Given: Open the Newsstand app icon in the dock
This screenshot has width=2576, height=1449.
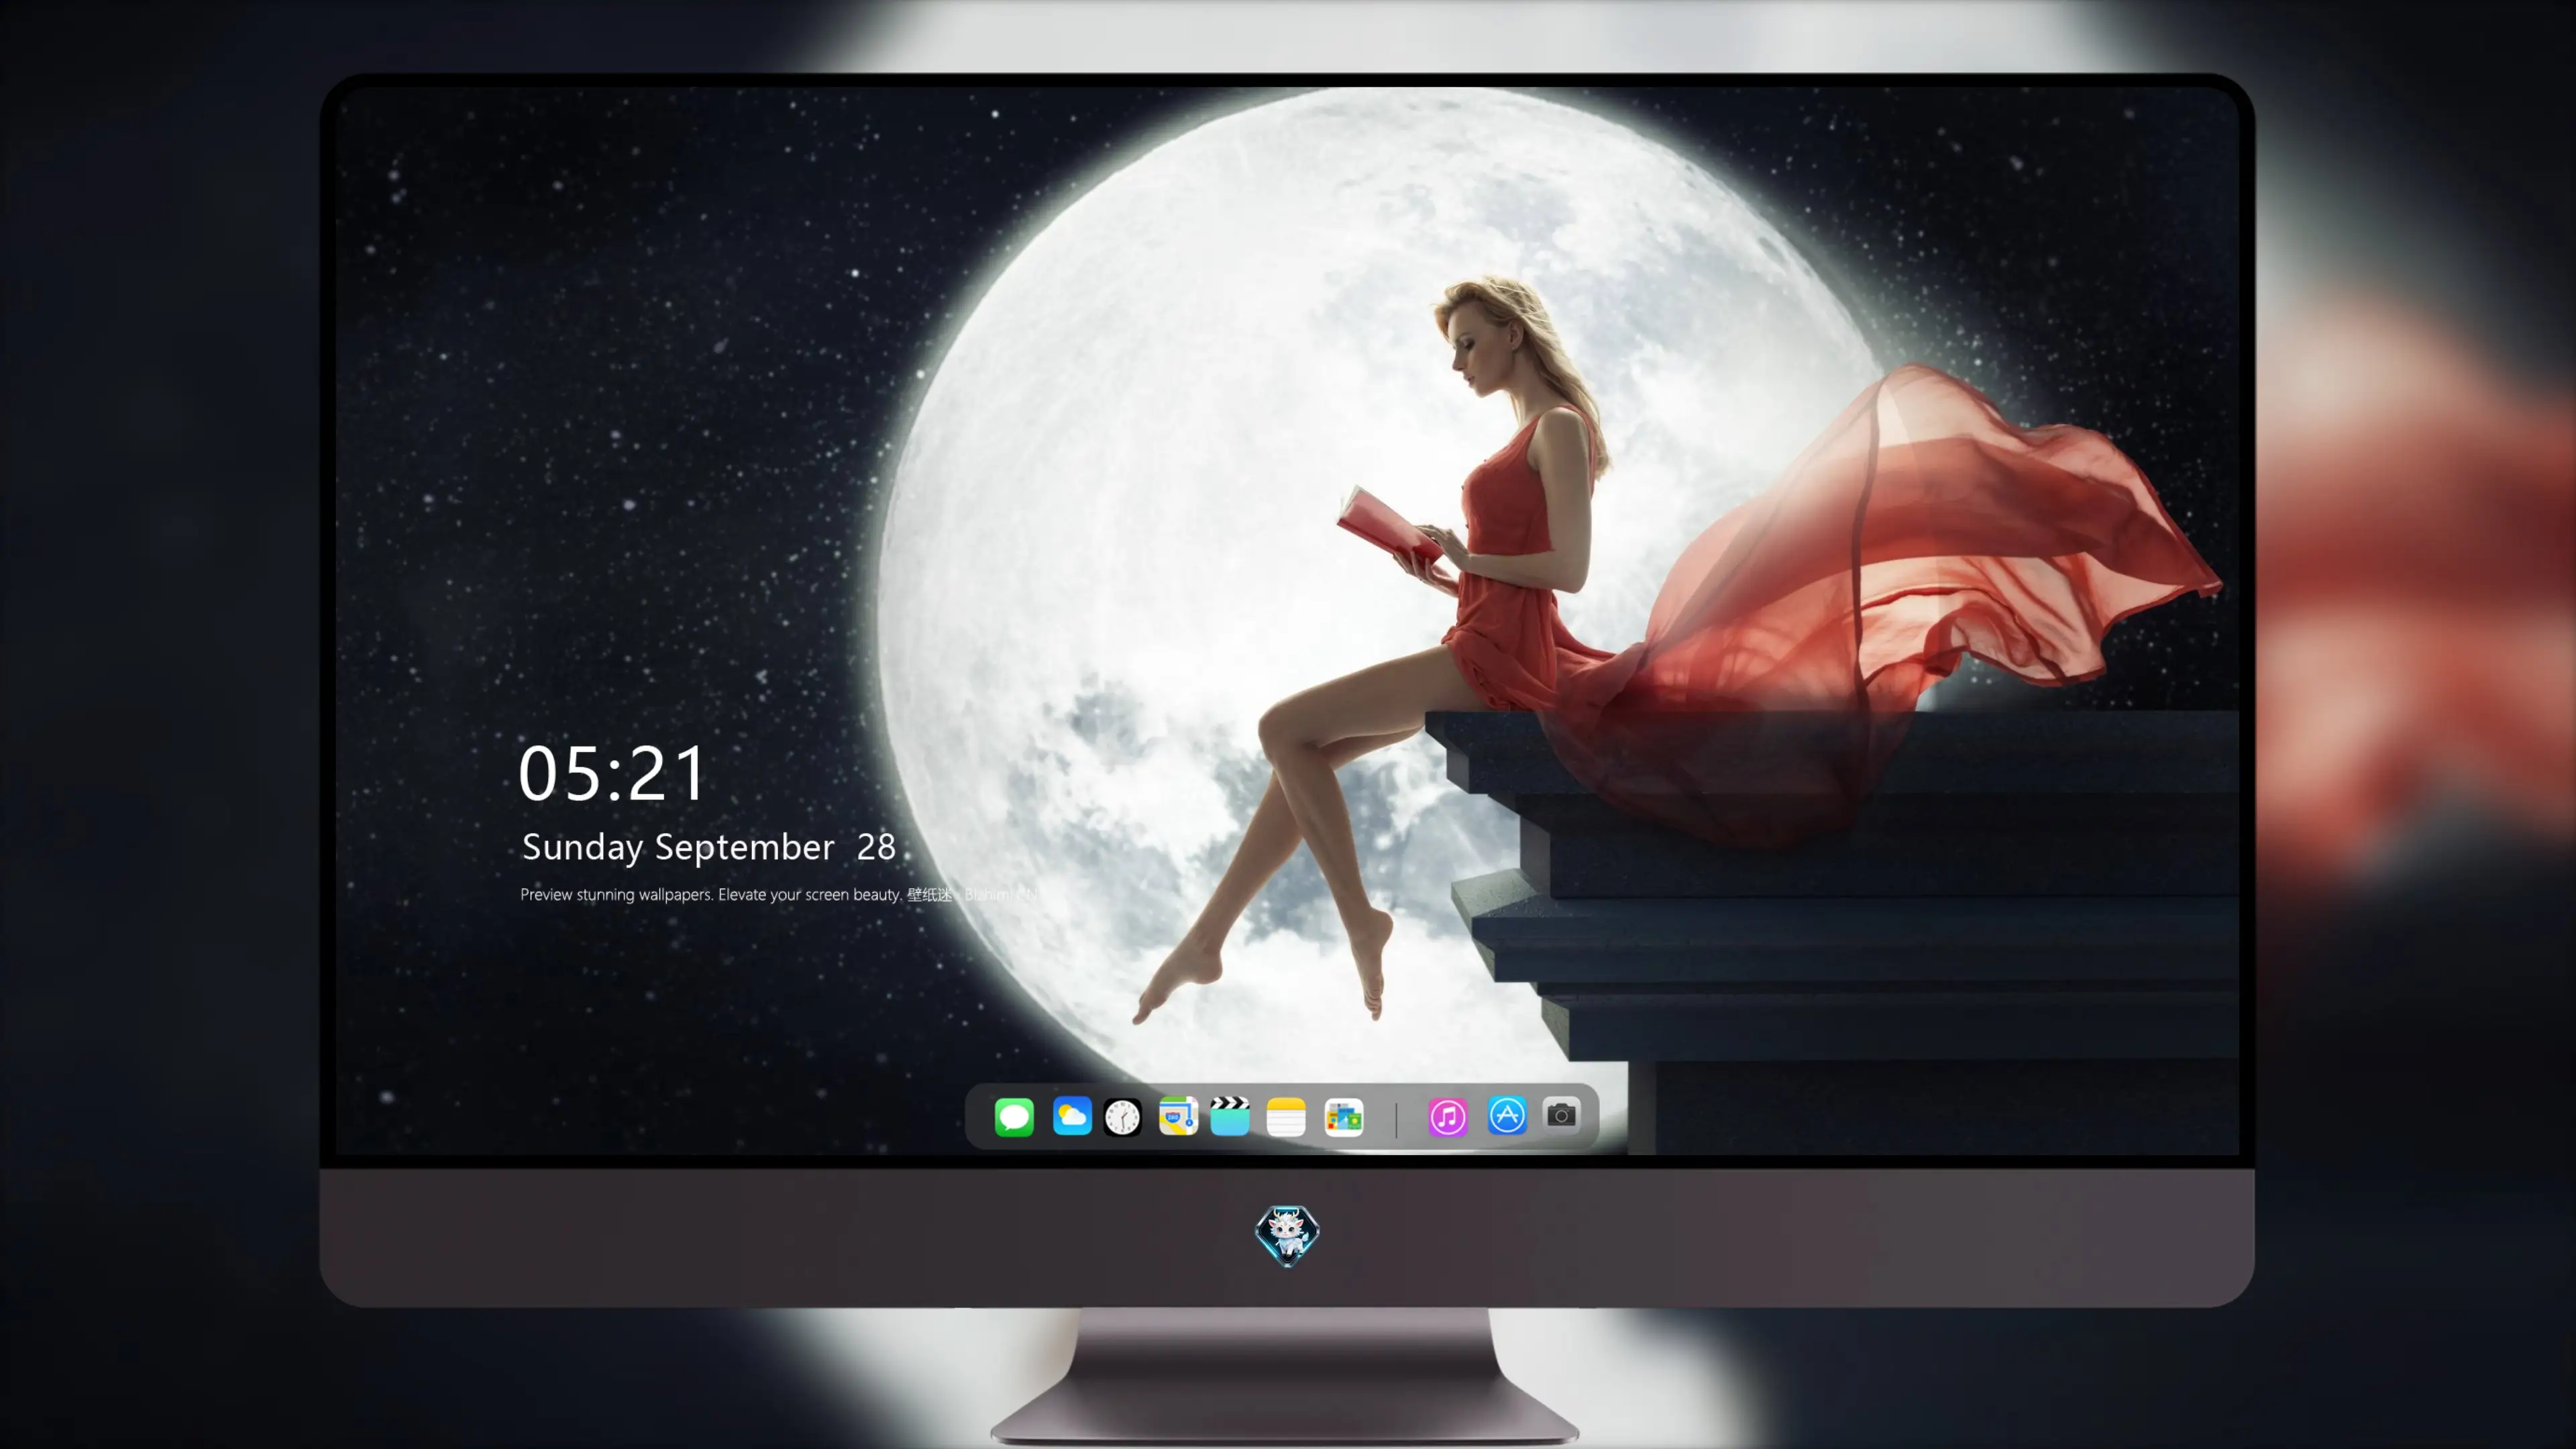Looking at the screenshot, I should pyautogui.click(x=1344, y=1118).
